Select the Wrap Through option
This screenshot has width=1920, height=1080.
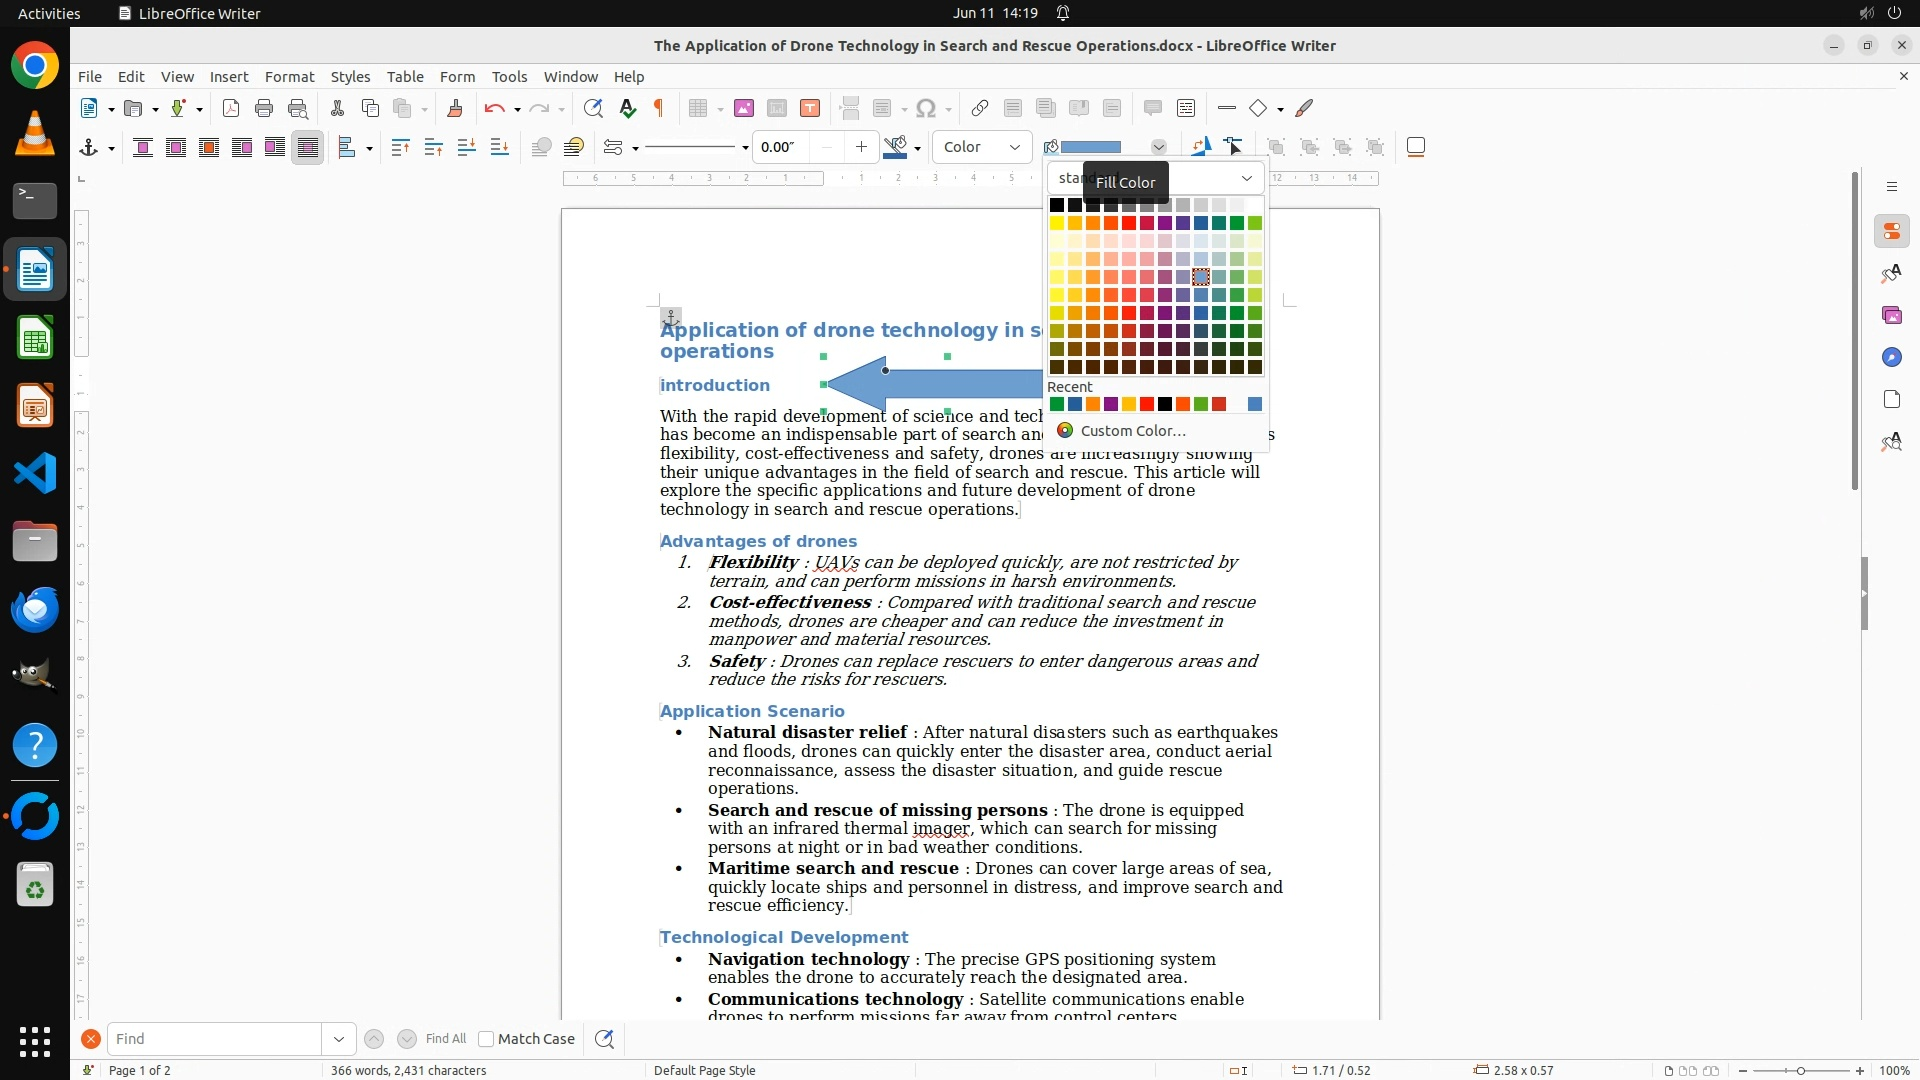308,148
